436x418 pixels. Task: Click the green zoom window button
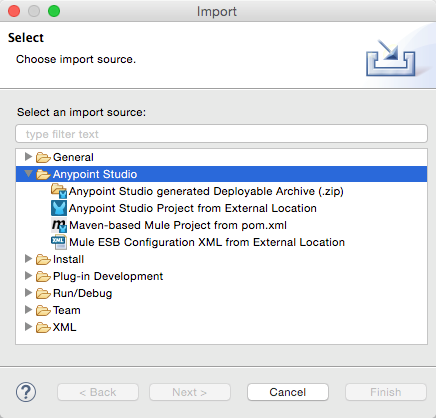coord(54,11)
